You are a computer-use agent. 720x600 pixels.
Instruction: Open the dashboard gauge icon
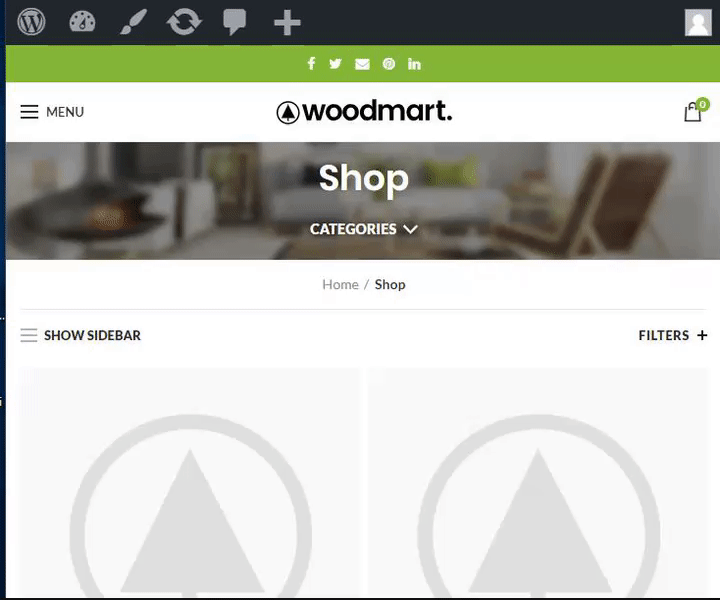click(x=82, y=22)
